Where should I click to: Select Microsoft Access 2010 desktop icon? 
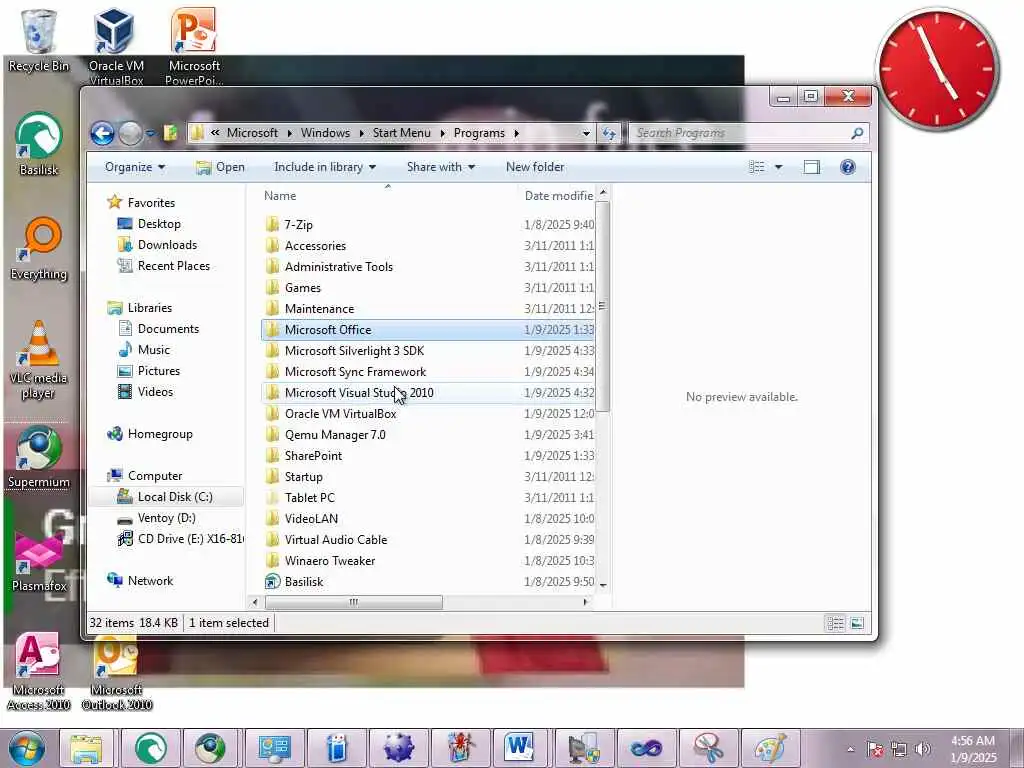(x=39, y=671)
